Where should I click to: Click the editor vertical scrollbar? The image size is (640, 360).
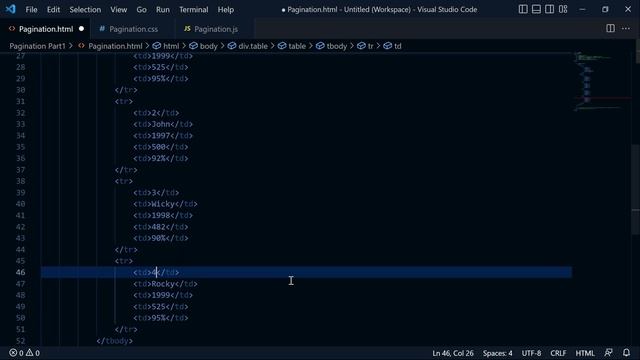coord(636,190)
